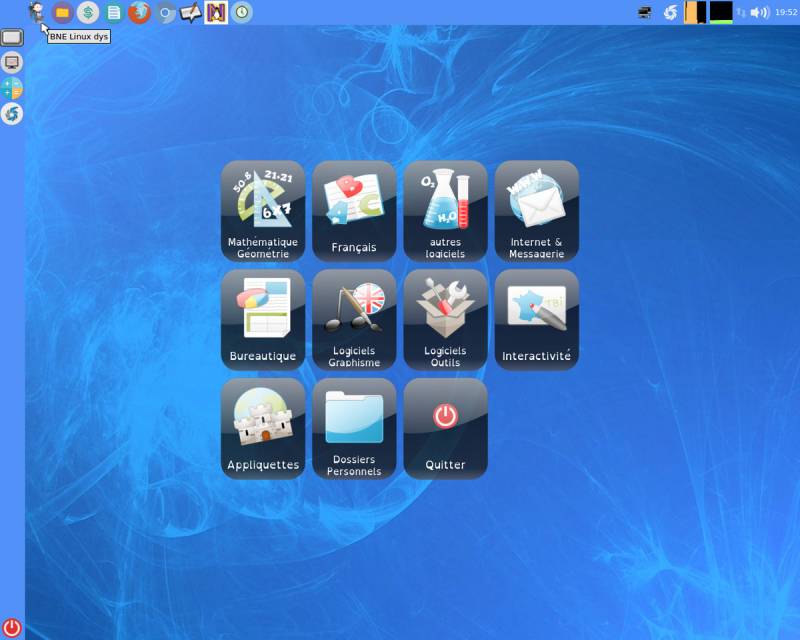Launch the calculator icon in left sidebar
Image resolution: width=800 pixels, height=640 pixels.
(12, 88)
